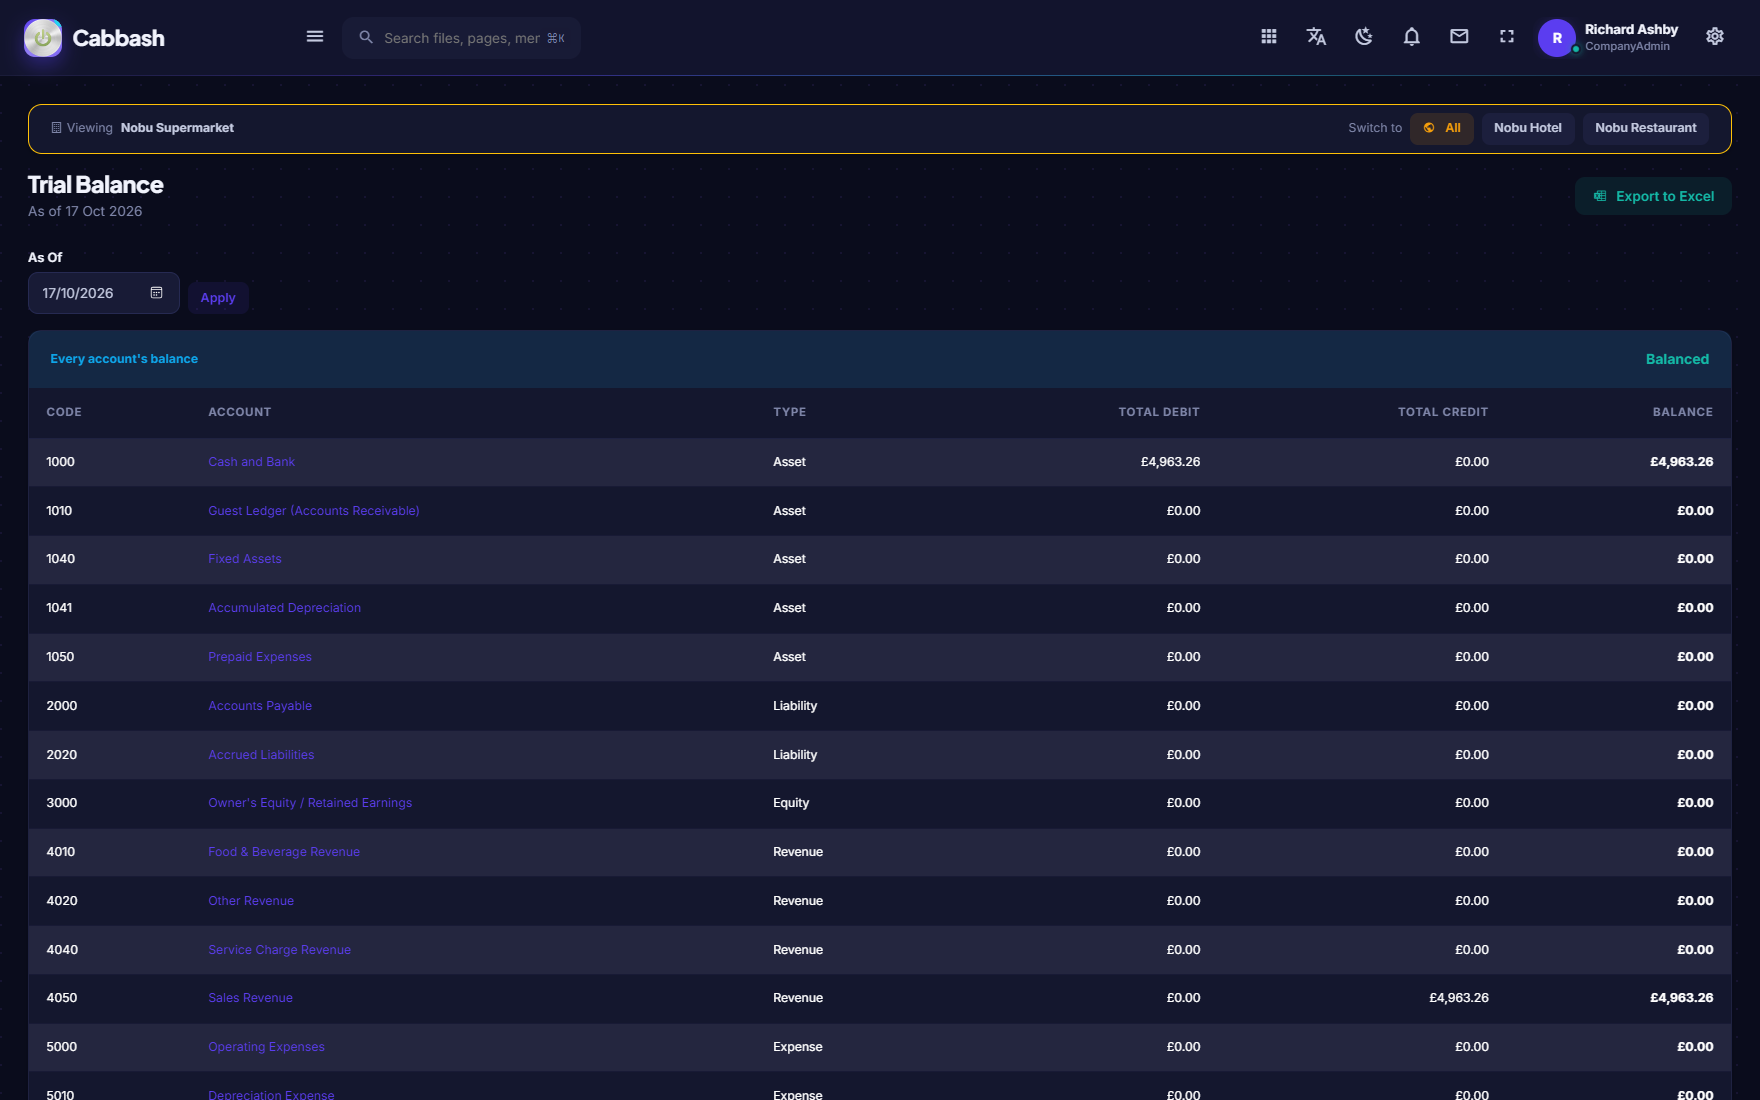Open the settings gear icon
Viewport: 1760px width, 1100px height.
tap(1715, 37)
